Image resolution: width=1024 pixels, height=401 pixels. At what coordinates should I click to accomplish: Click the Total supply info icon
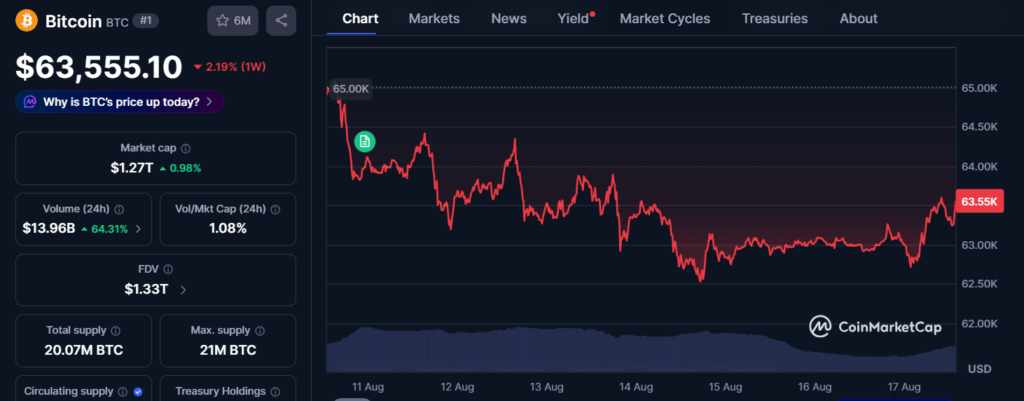(116, 331)
